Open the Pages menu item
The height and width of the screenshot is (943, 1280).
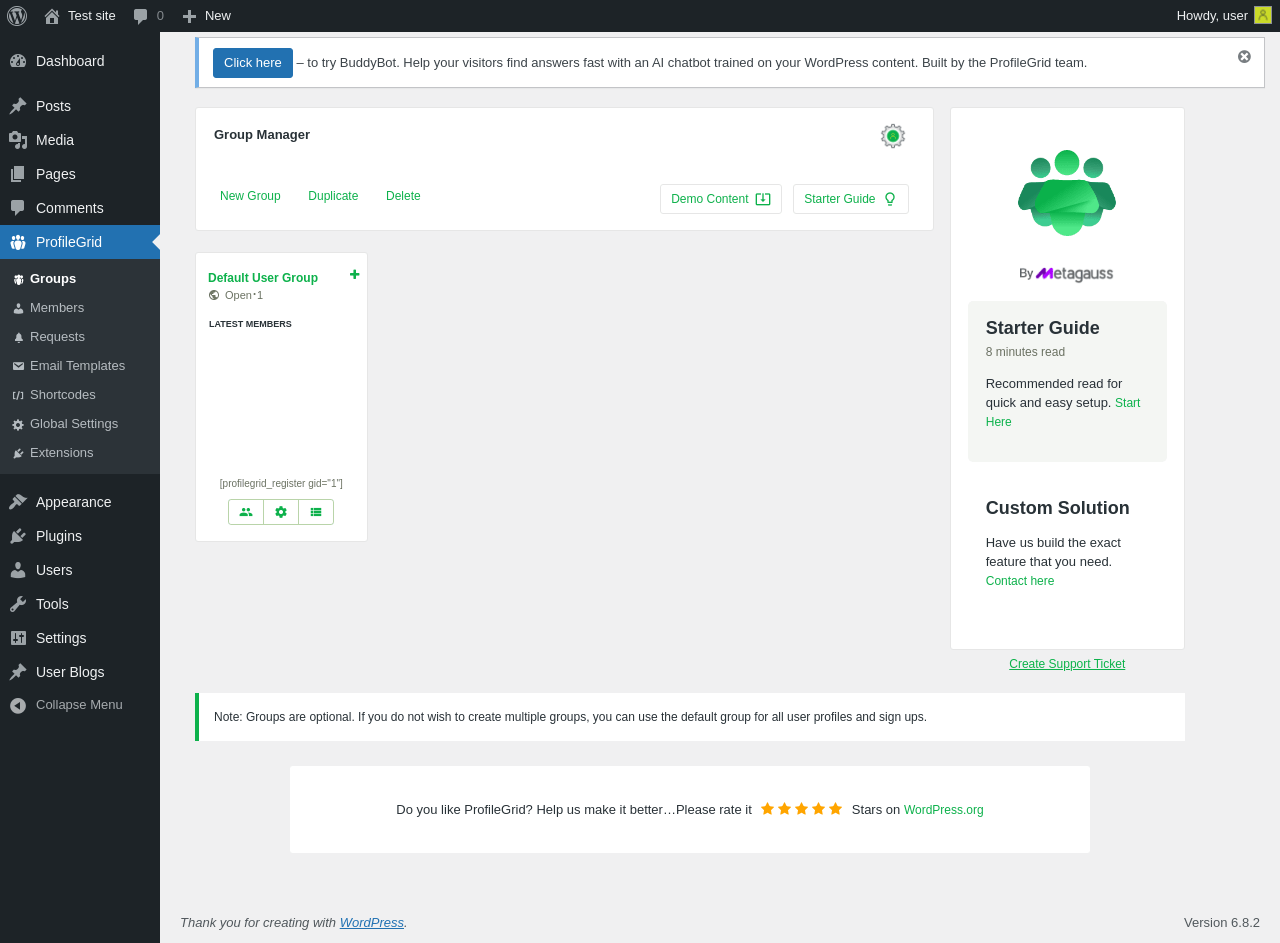[x=80, y=174]
